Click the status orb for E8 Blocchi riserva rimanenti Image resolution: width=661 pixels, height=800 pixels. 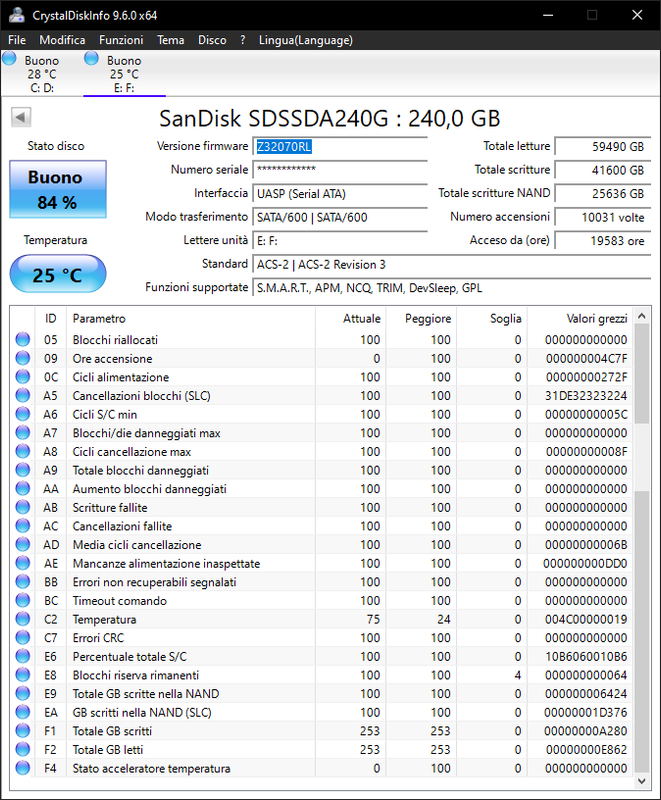tap(23, 674)
